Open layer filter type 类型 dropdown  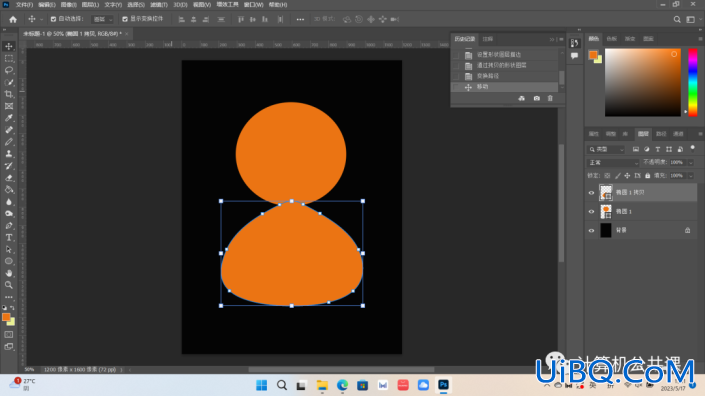coord(607,149)
